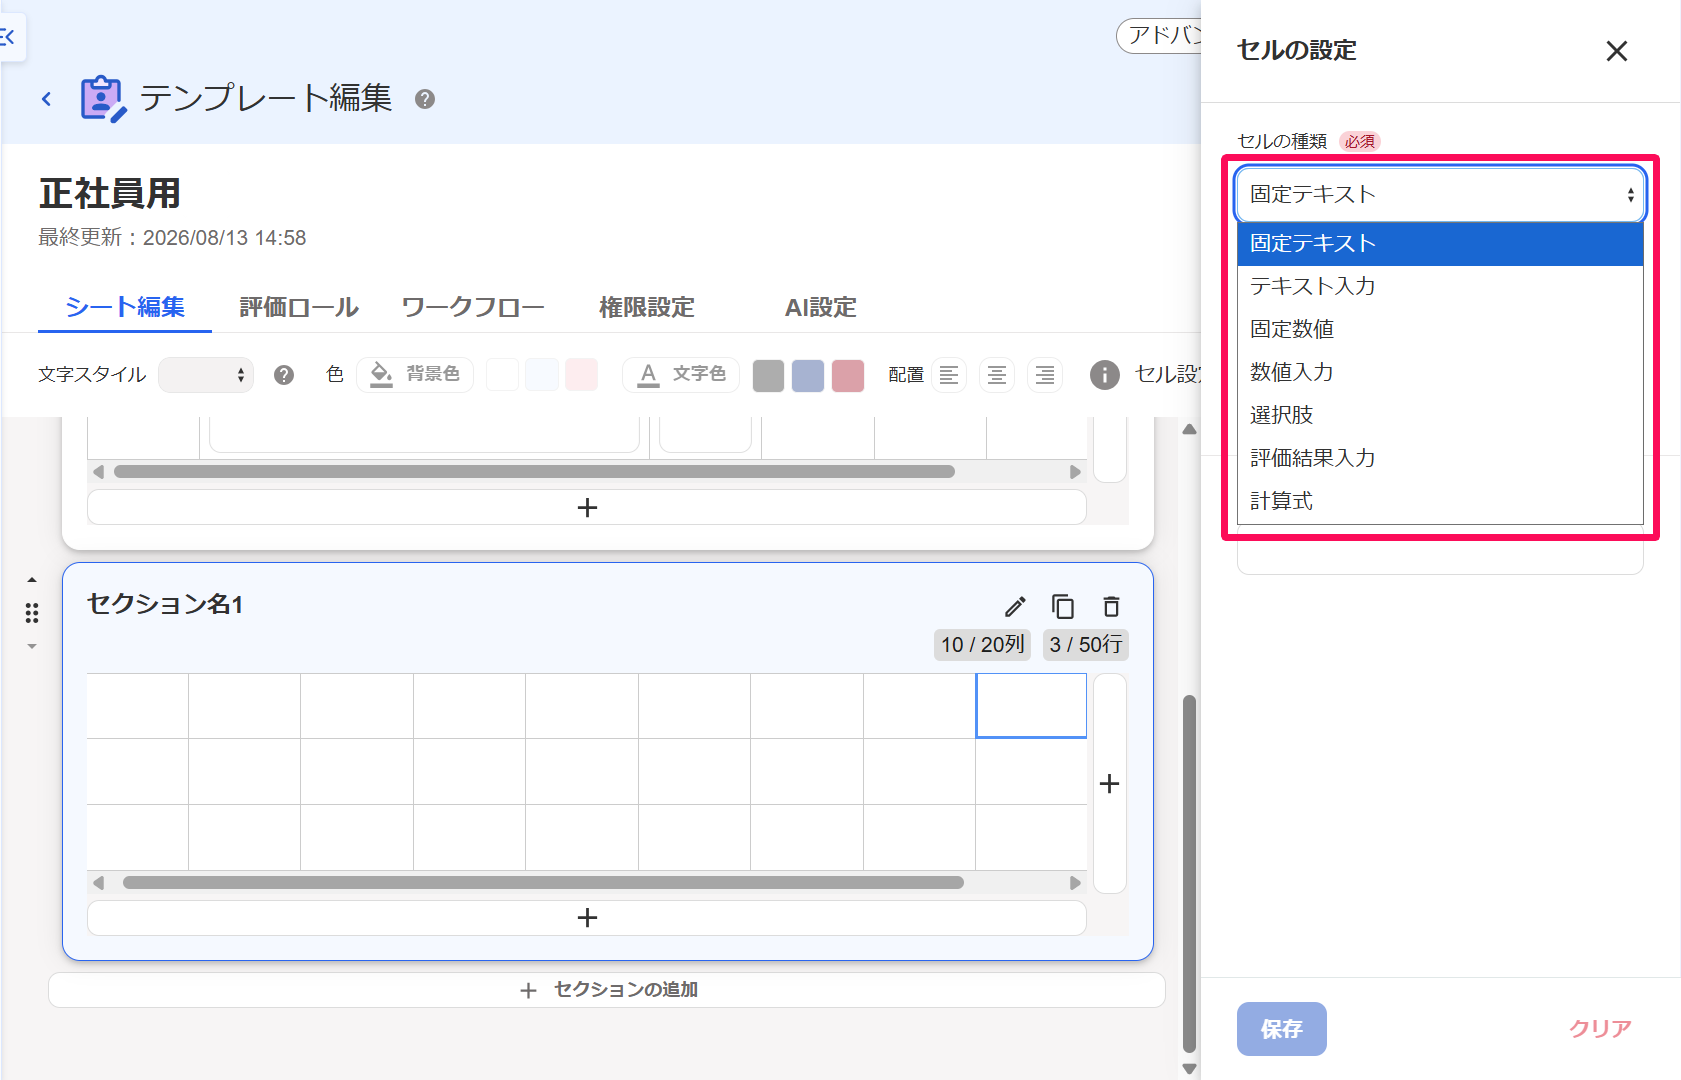Duplicate セクション名1 with the copy icon

point(1063,607)
